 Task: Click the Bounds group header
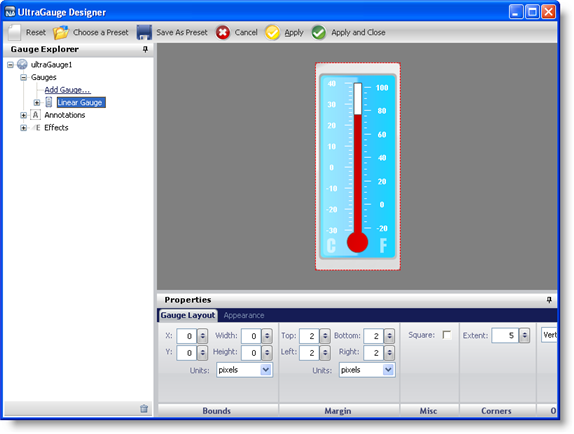(x=217, y=411)
